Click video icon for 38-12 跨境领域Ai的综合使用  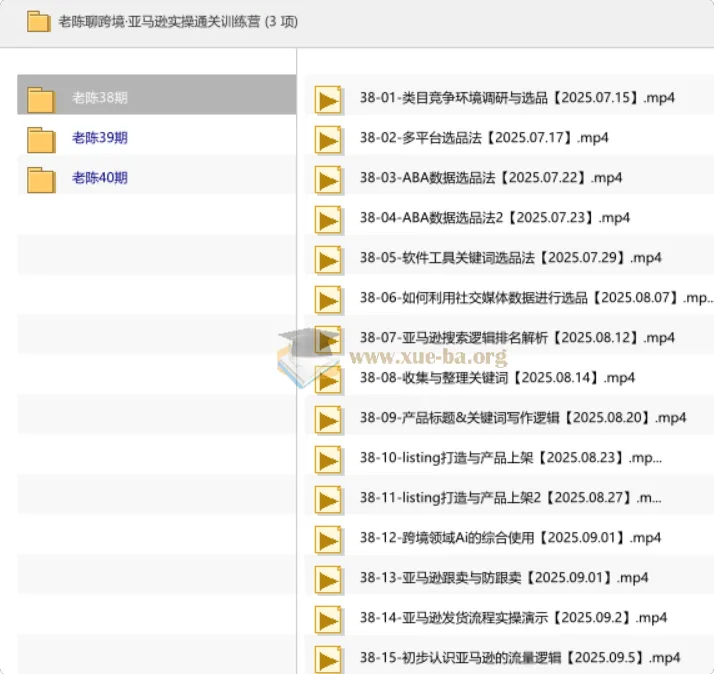click(328, 540)
